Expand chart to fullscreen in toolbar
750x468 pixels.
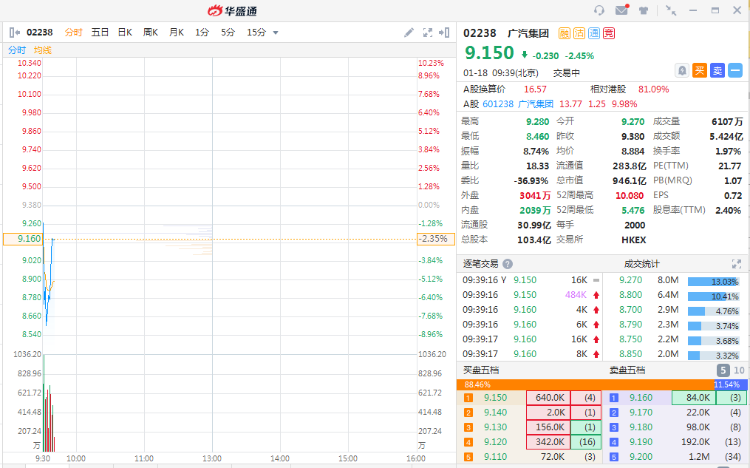(x=427, y=32)
